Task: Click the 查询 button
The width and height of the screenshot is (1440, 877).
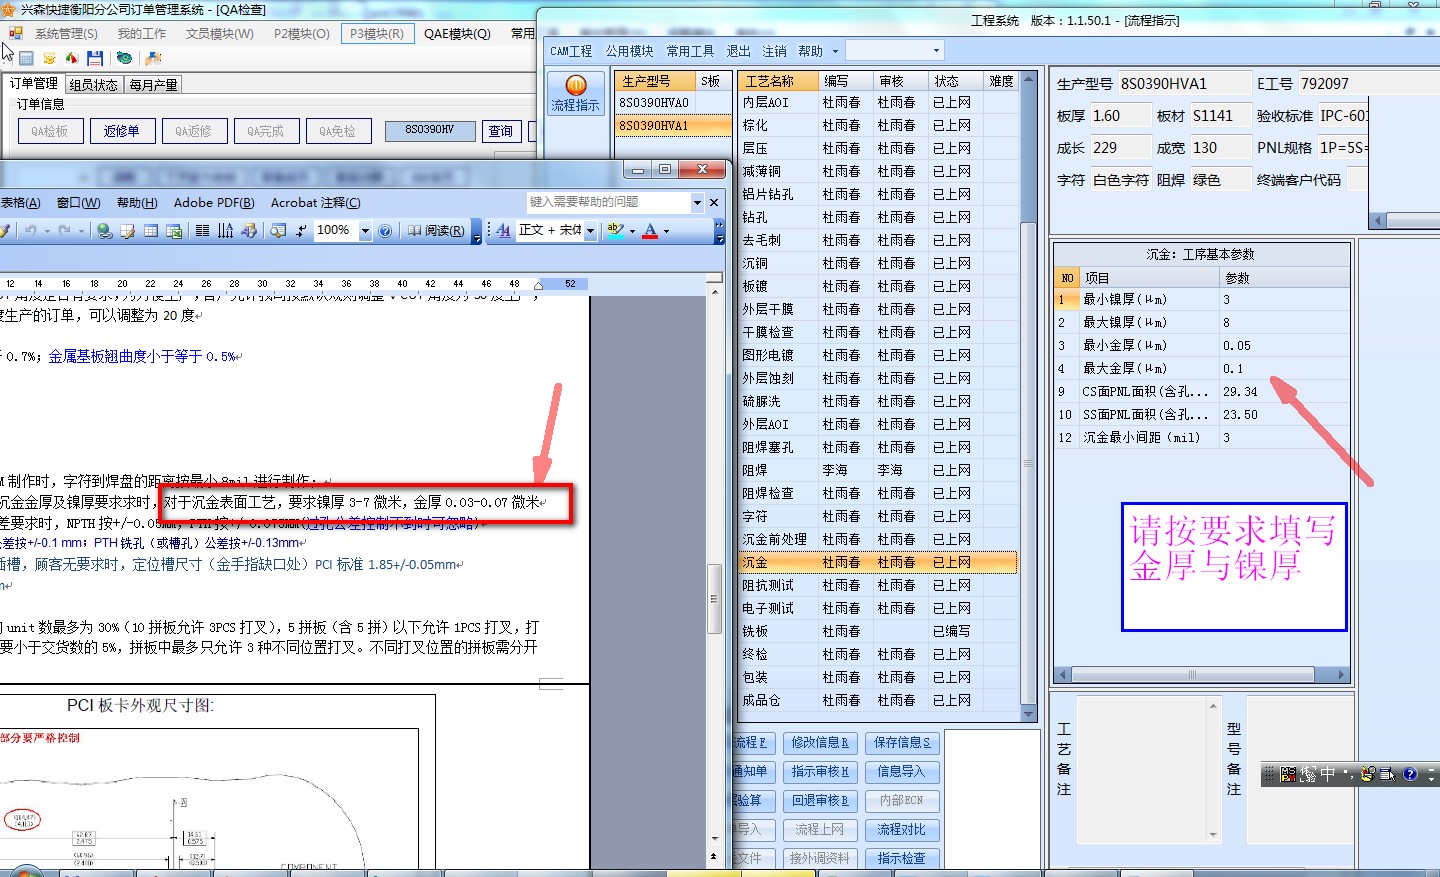Action: coord(500,131)
